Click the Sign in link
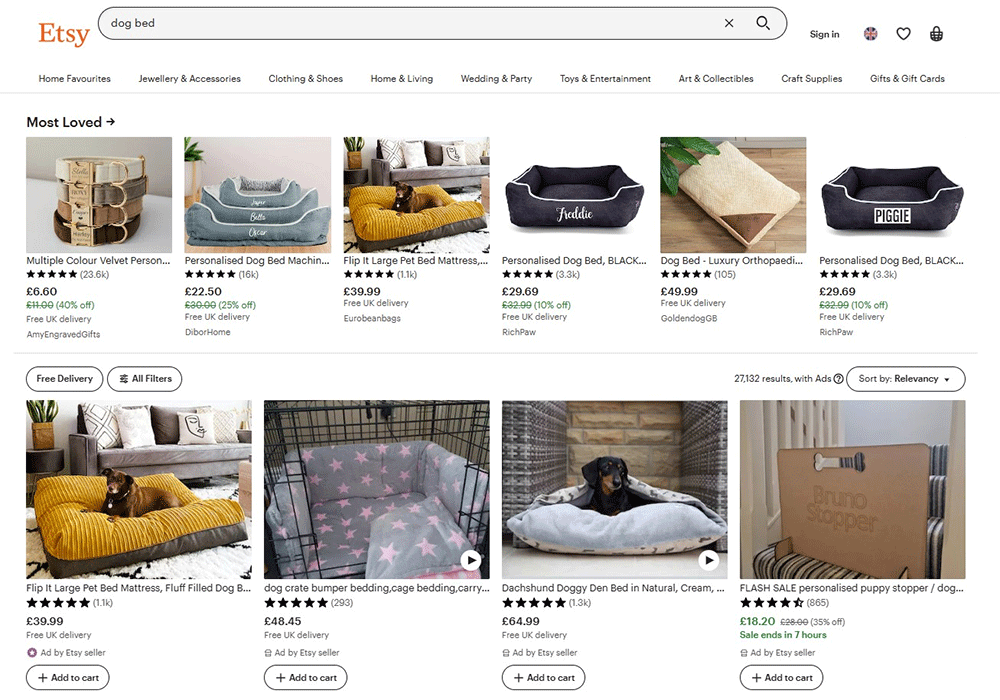The height and width of the screenshot is (700, 1000). click(824, 34)
